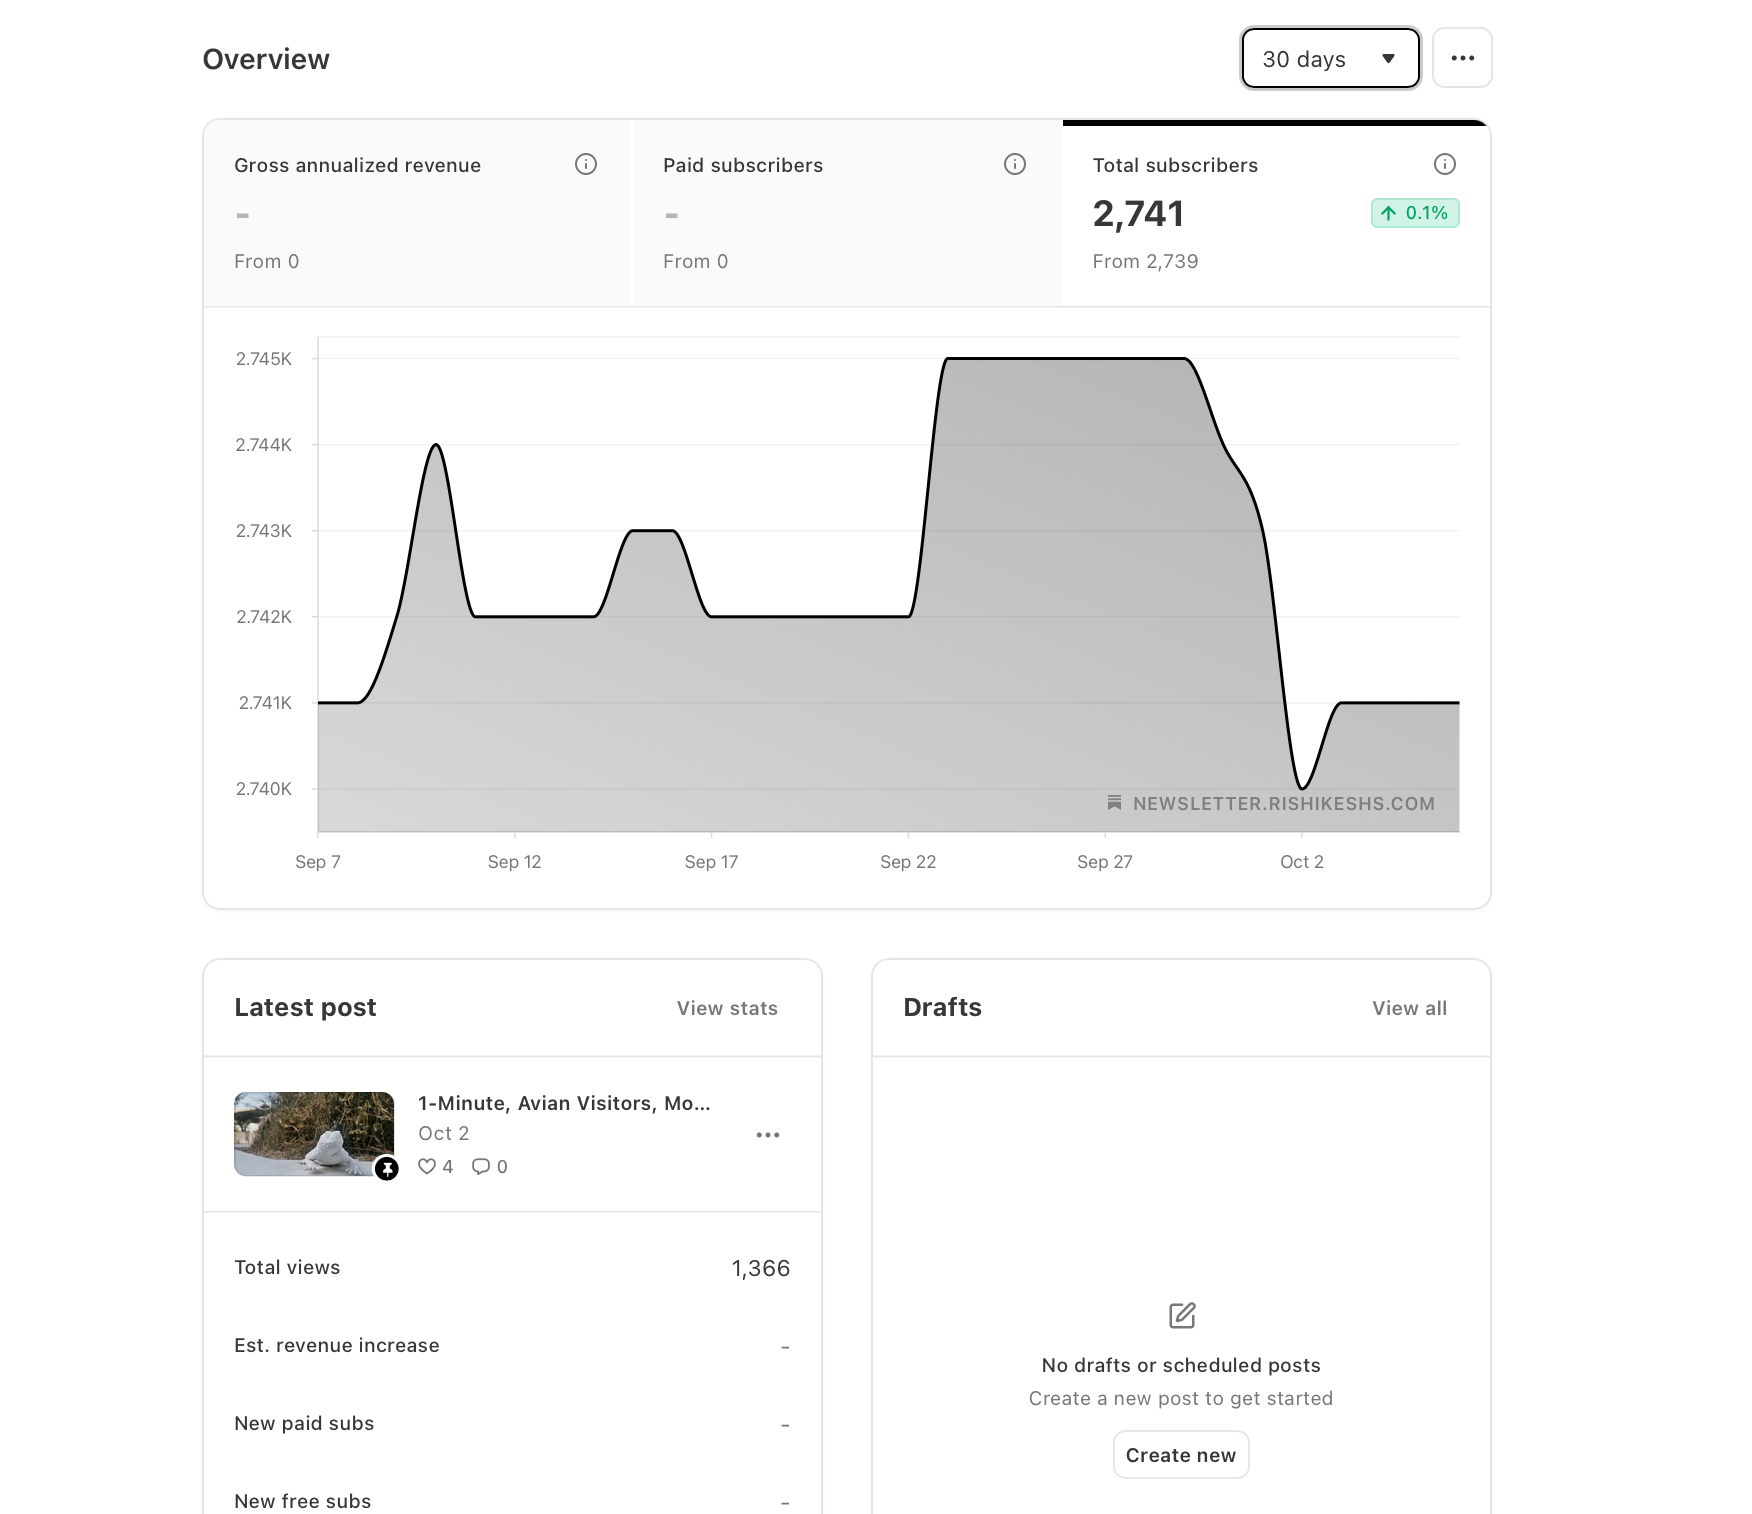Click the 2.740K y-axis label
The width and height of the screenshot is (1752, 1514).
[x=264, y=789]
